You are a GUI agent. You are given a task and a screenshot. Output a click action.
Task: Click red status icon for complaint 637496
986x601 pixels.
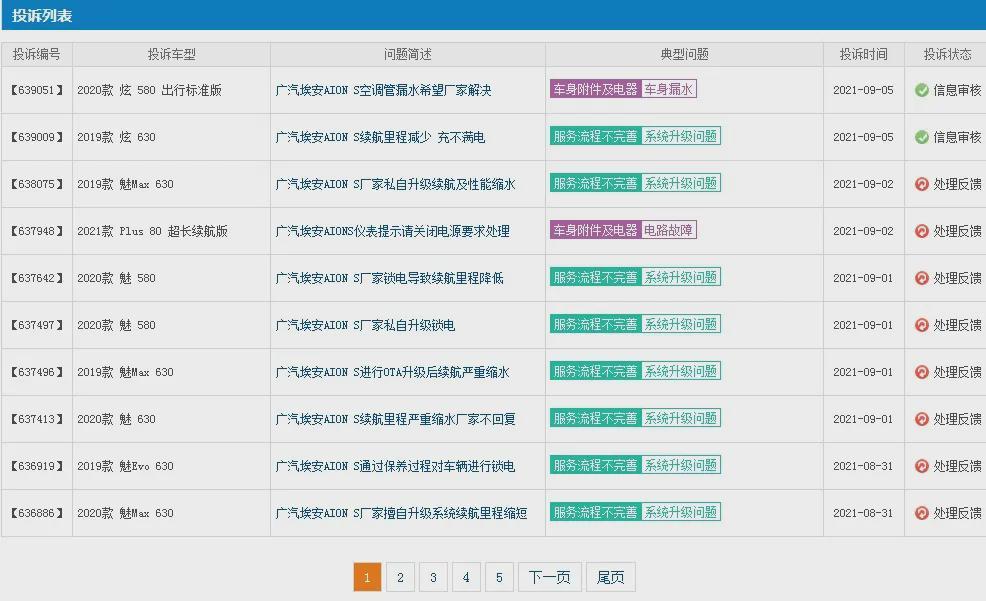pyautogui.click(x=922, y=372)
